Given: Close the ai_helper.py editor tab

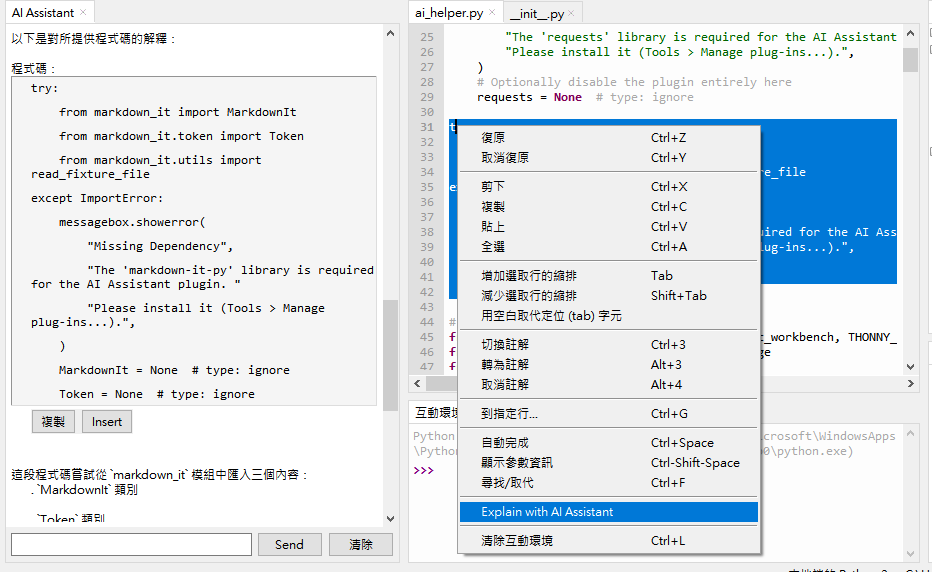Looking at the screenshot, I should pos(492,14).
